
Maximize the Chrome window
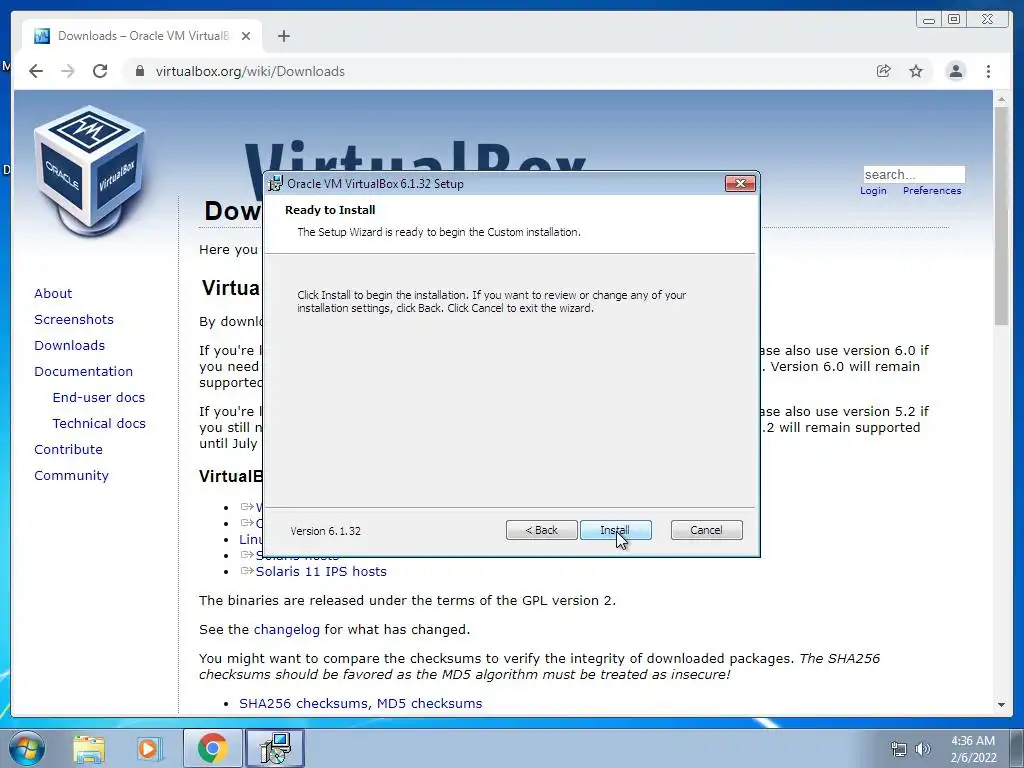tap(954, 20)
